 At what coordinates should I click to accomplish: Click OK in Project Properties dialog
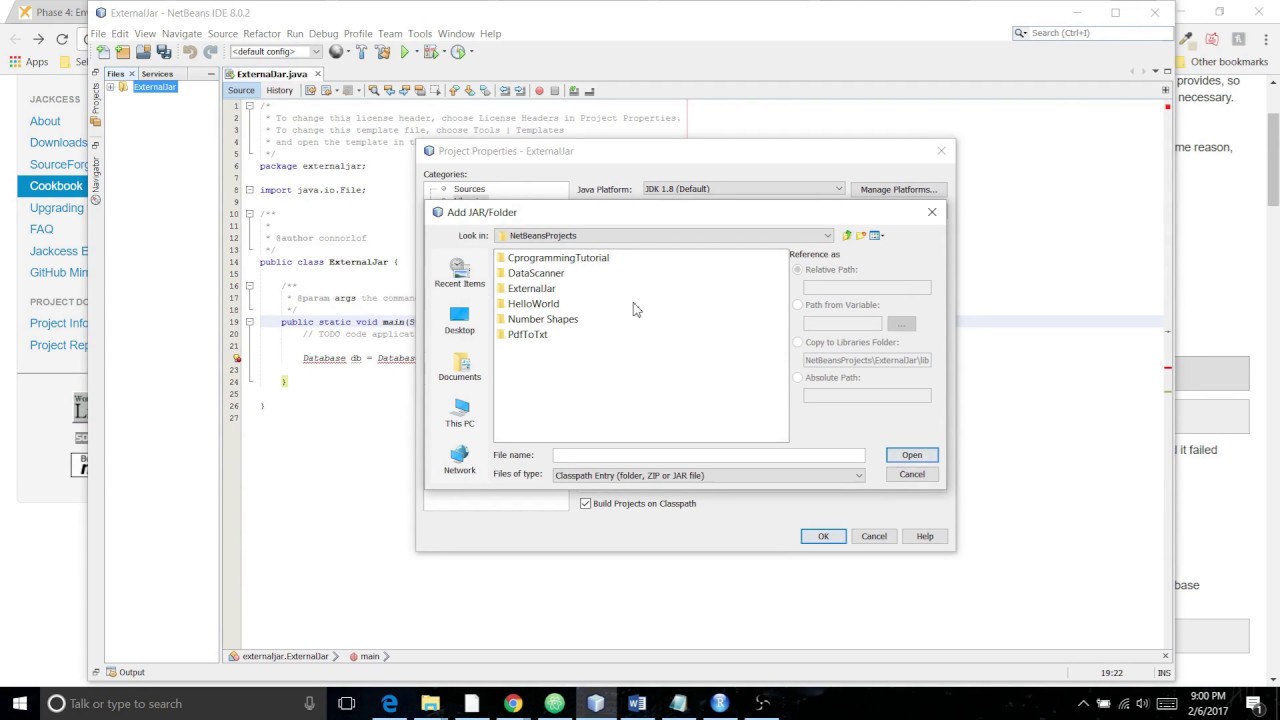point(823,536)
